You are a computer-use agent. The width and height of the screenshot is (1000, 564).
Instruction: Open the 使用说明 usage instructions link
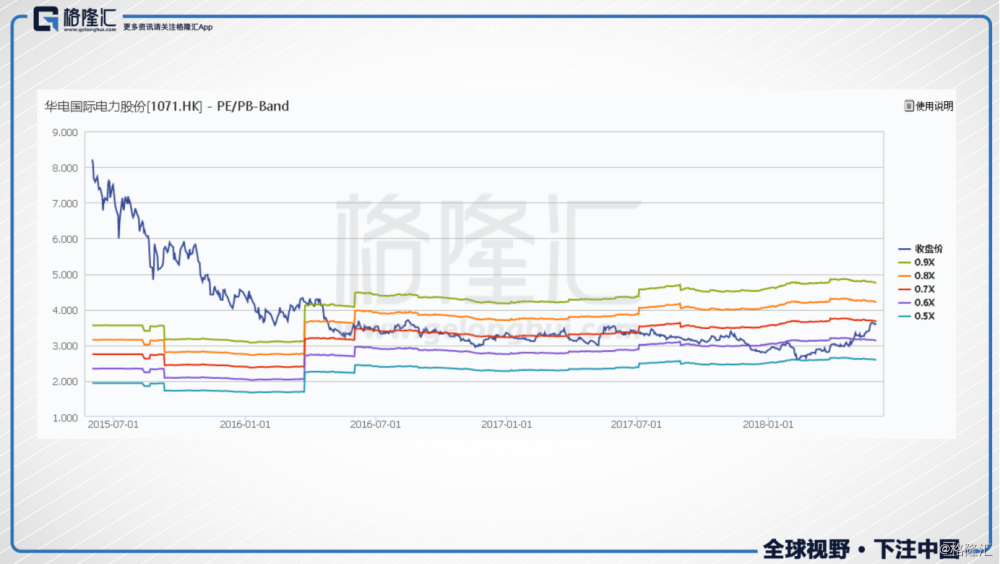point(934,106)
